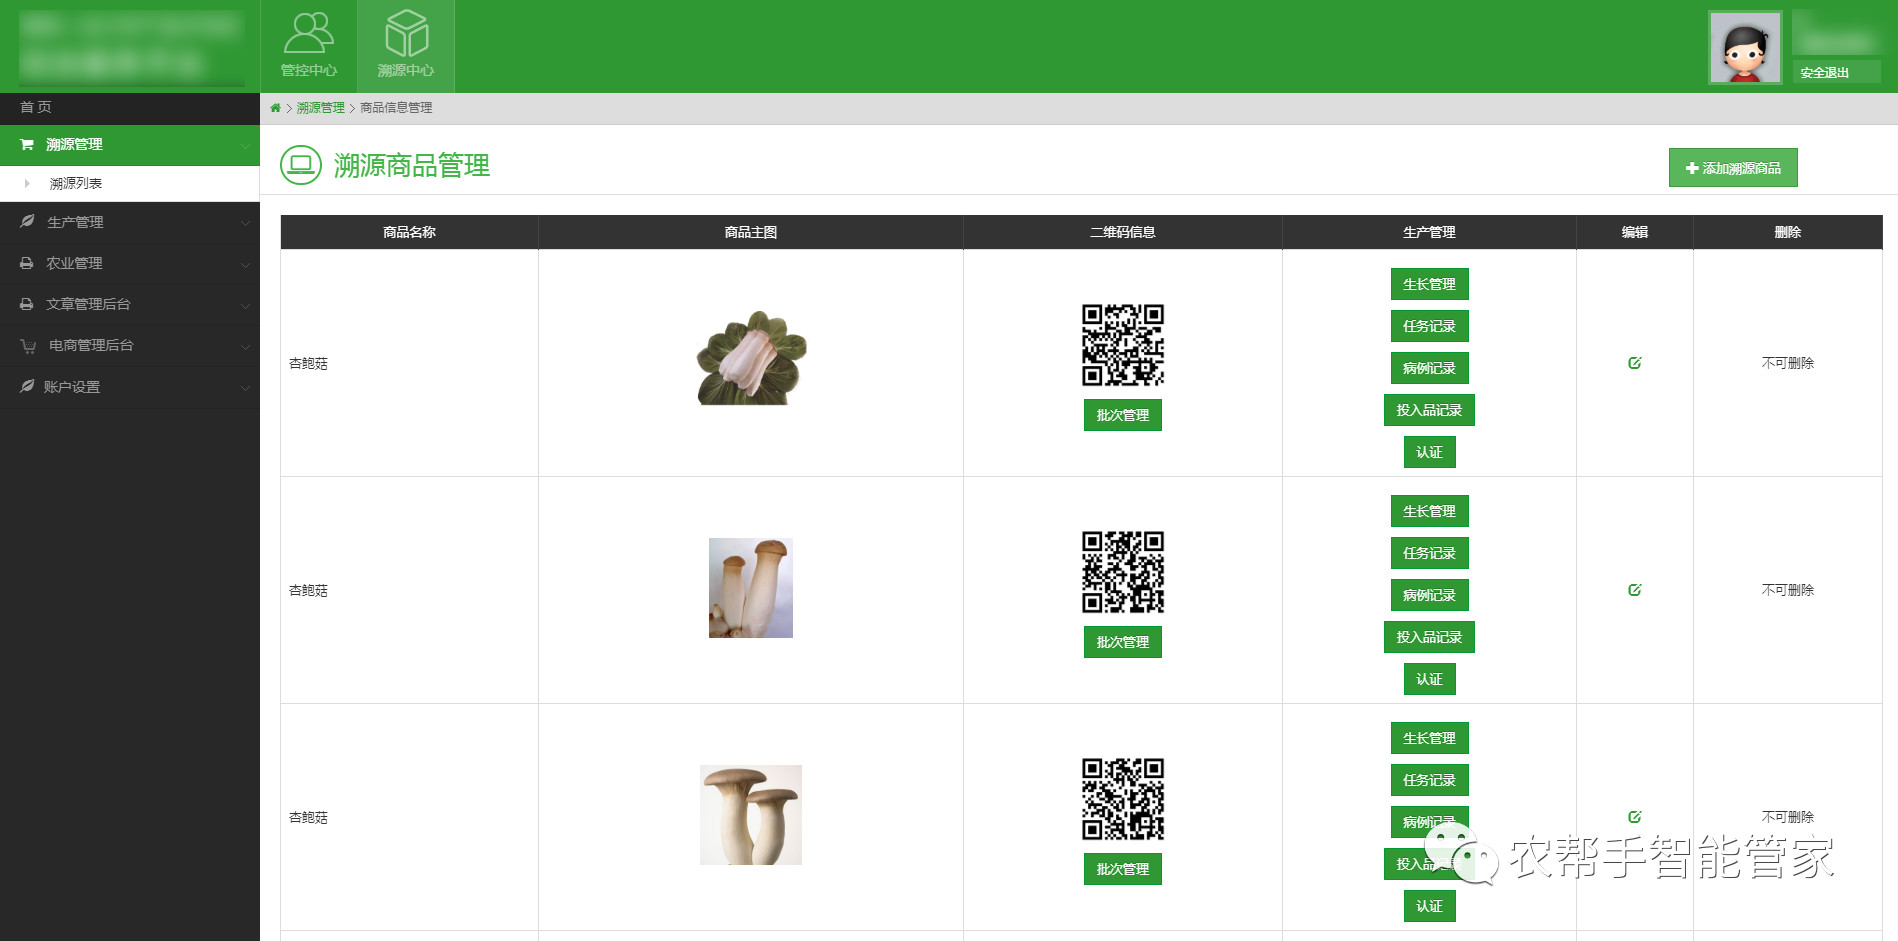Viewport: 1898px width, 941px height.
Task: Click the printer icon beside 文章管理后台
Action: [x=27, y=304]
